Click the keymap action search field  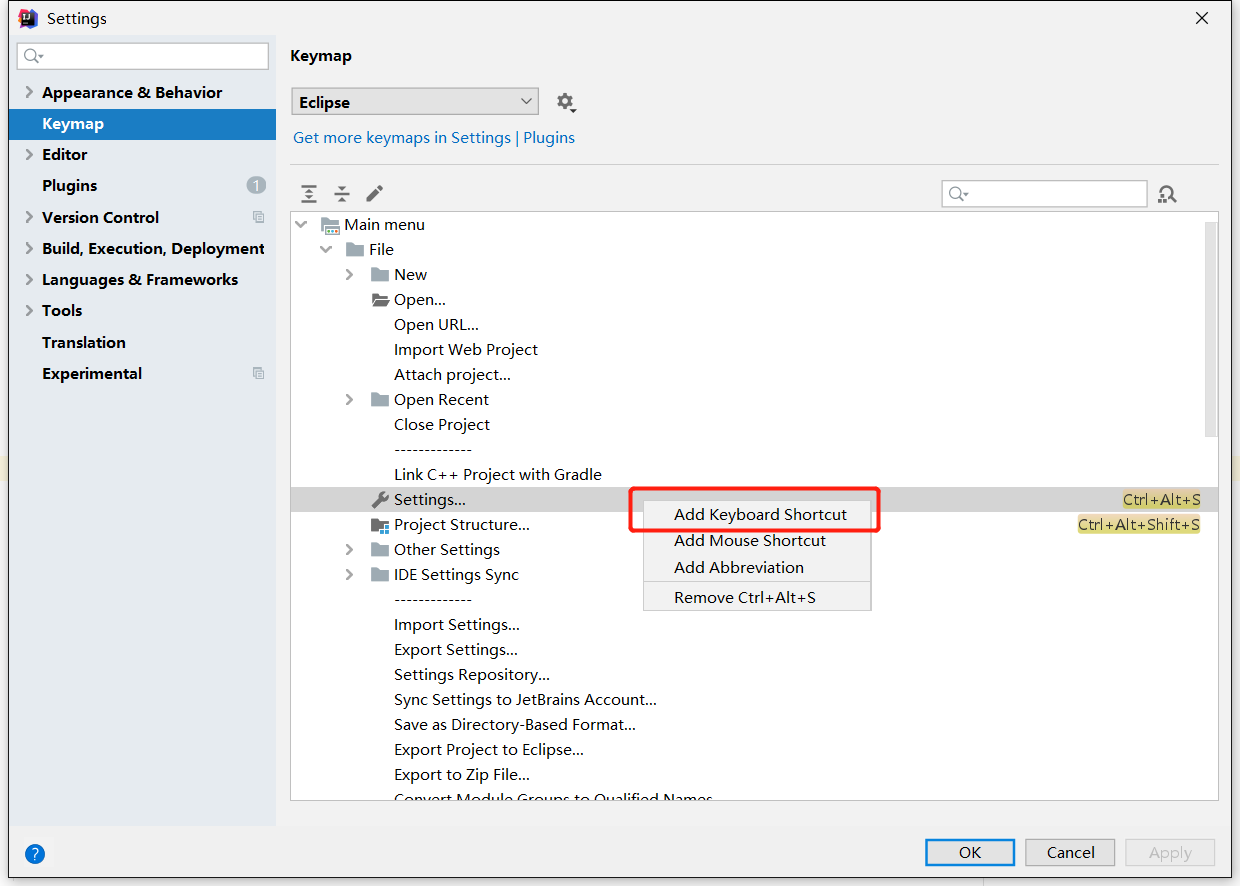1044,194
